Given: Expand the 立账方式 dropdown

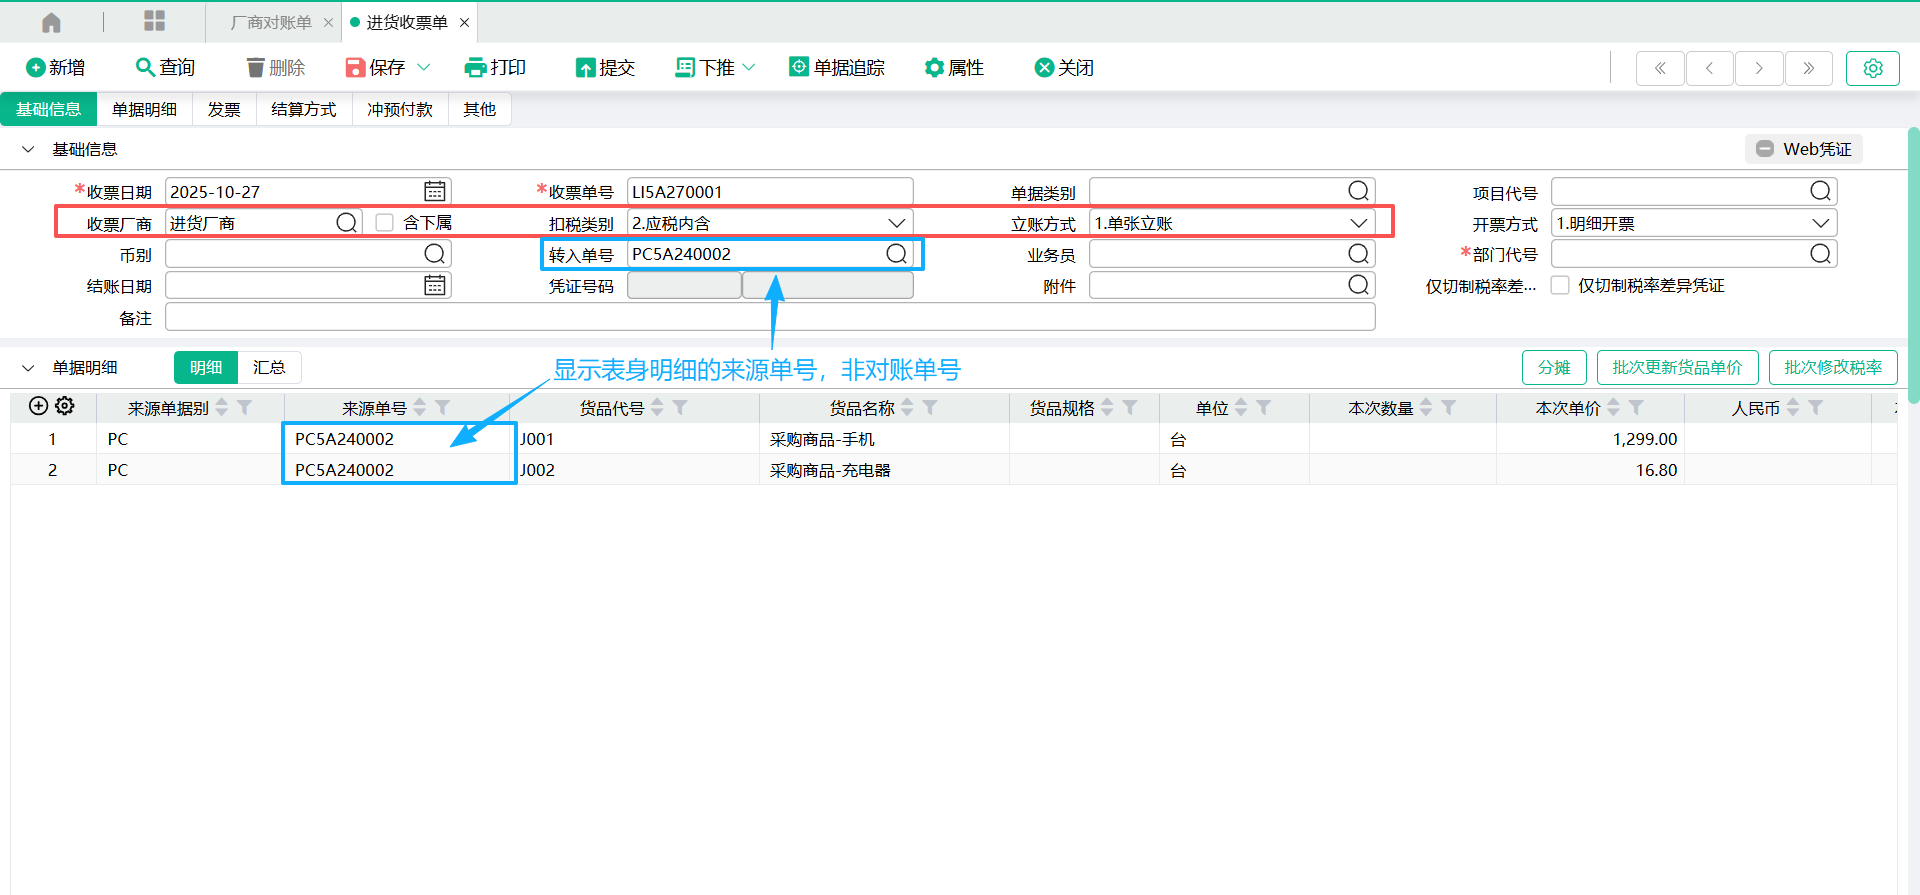Looking at the screenshot, I should click(x=1358, y=223).
